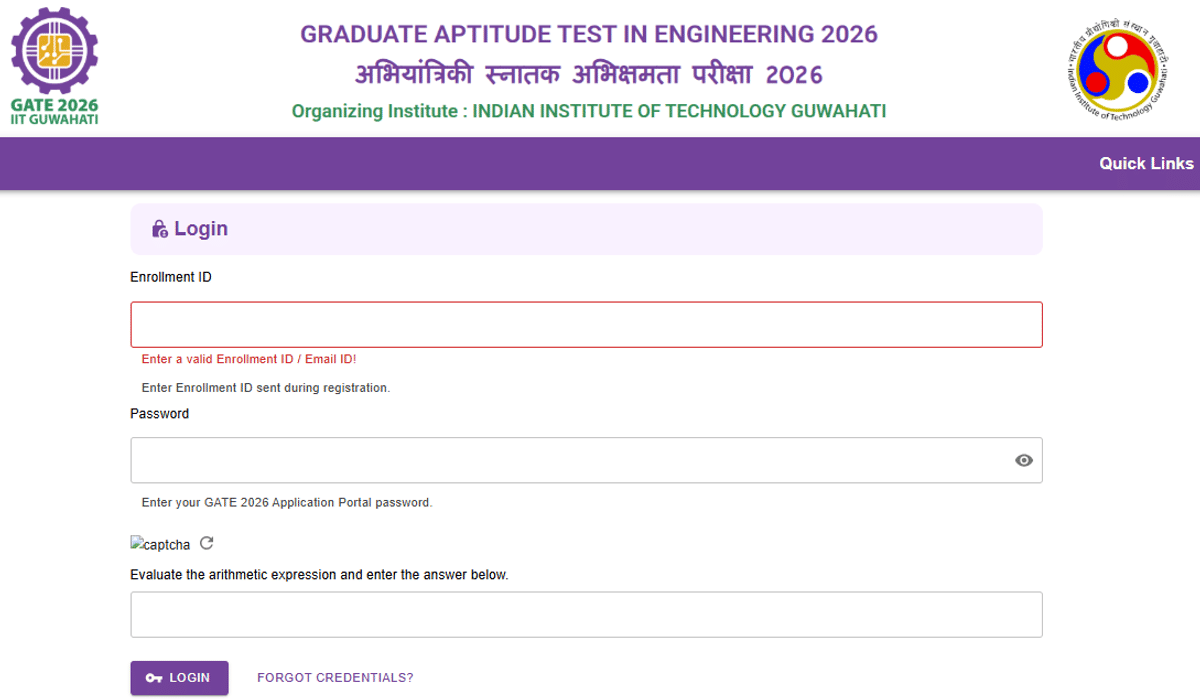The height and width of the screenshot is (699, 1200).
Task: Open the FORGOT CREDENTIALS? link
Action: click(335, 678)
